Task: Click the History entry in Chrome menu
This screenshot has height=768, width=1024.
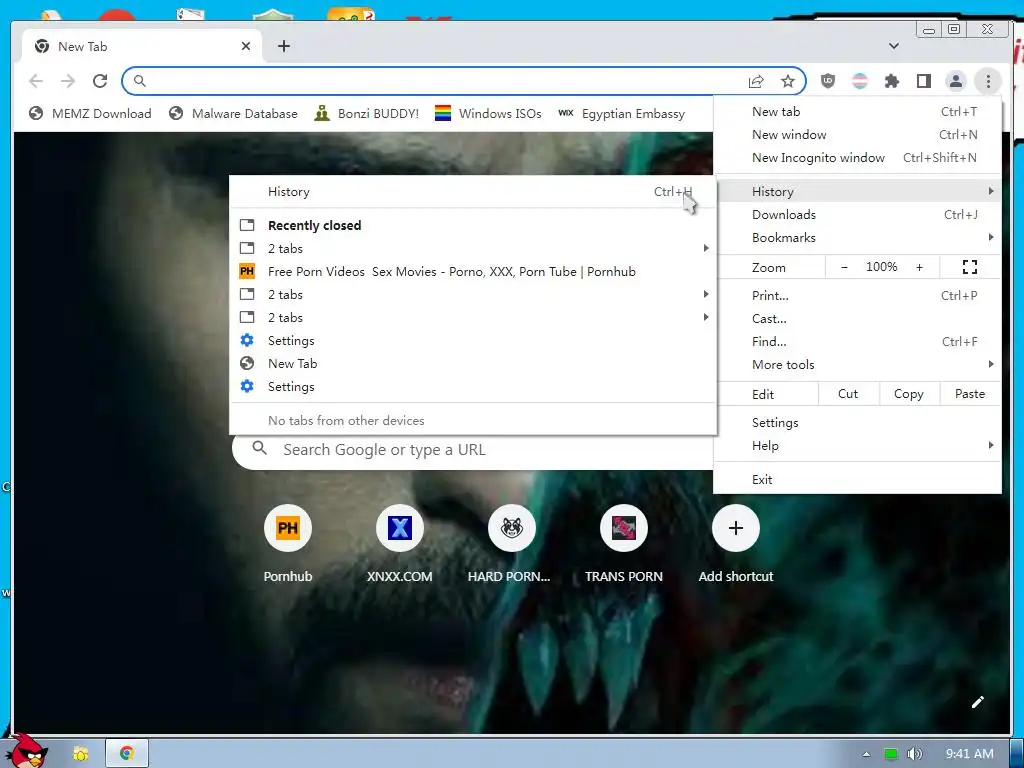Action: coord(857,191)
